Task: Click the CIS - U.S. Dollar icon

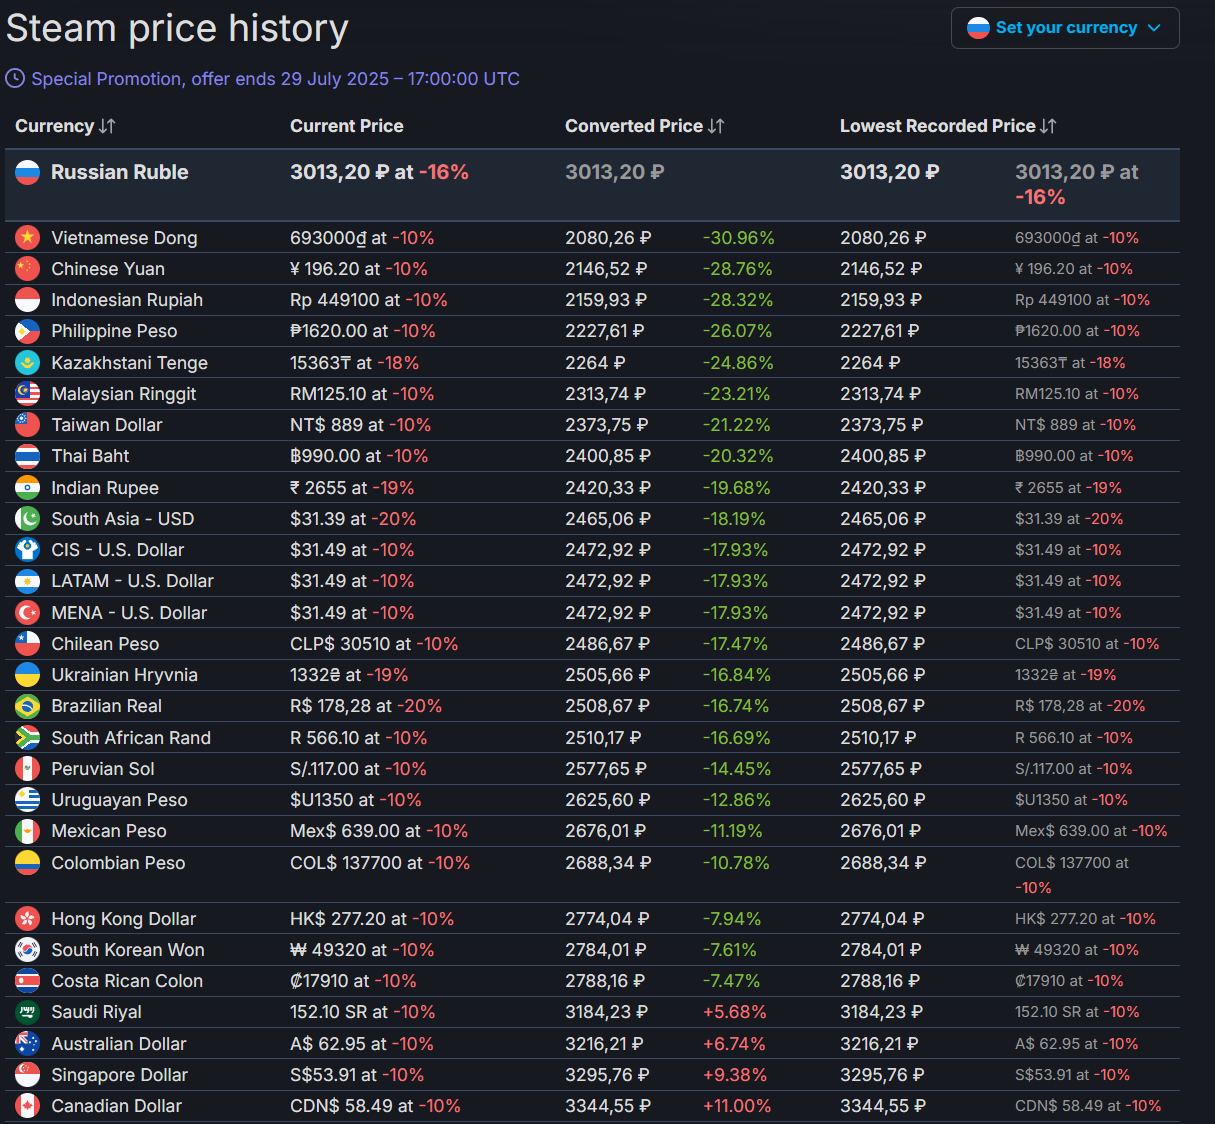Action: point(28,549)
